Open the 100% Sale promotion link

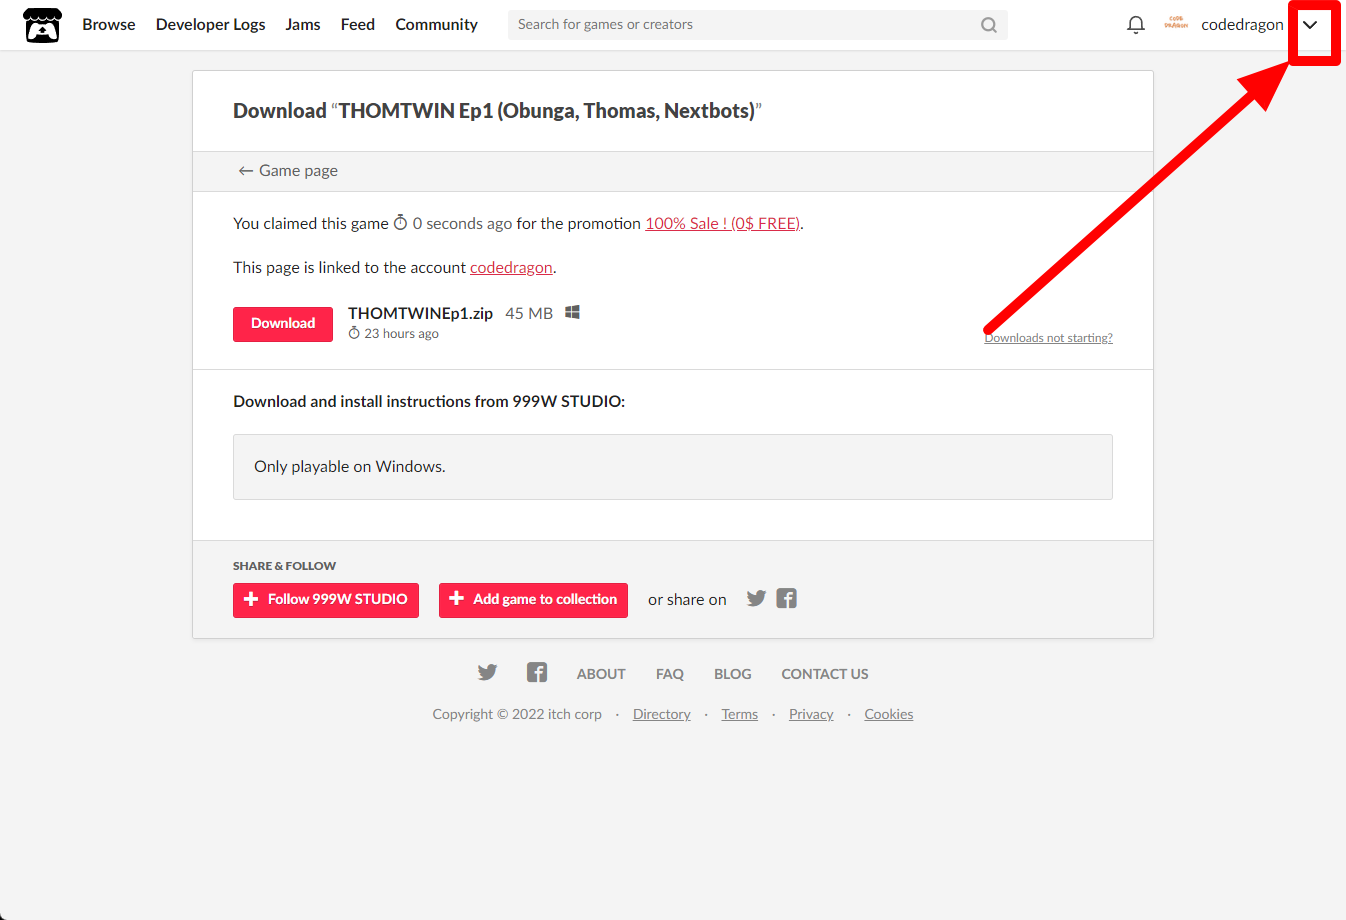pyautogui.click(x=722, y=224)
